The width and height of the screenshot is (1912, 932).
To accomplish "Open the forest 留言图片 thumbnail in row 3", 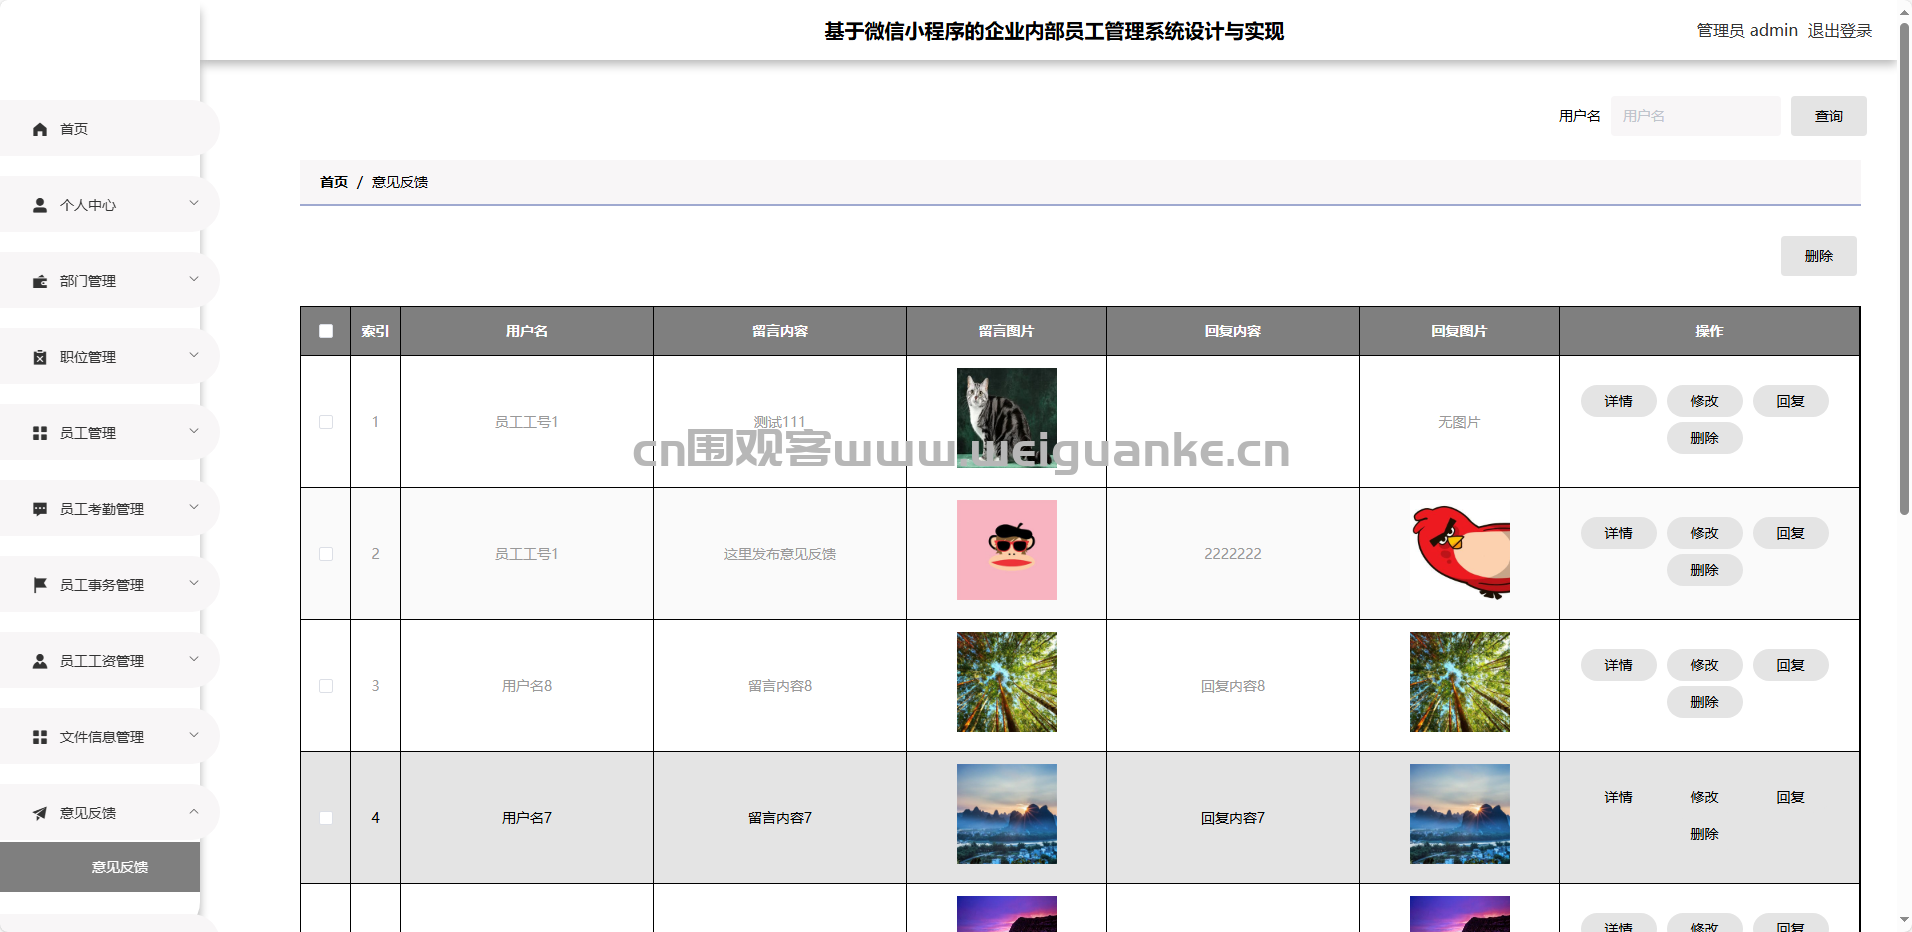I will click(x=1006, y=682).
